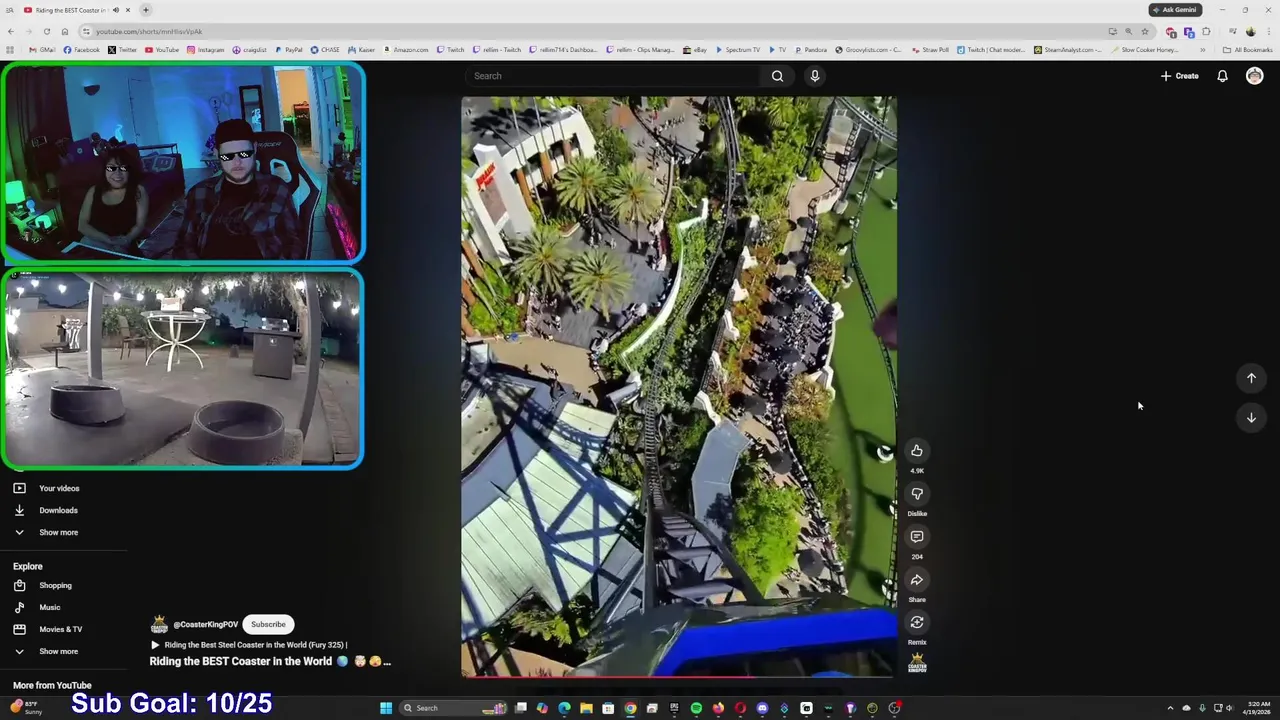
Task: Open the CoasterKingPOV sound thumbnail beside video
Action: [x=917, y=664]
